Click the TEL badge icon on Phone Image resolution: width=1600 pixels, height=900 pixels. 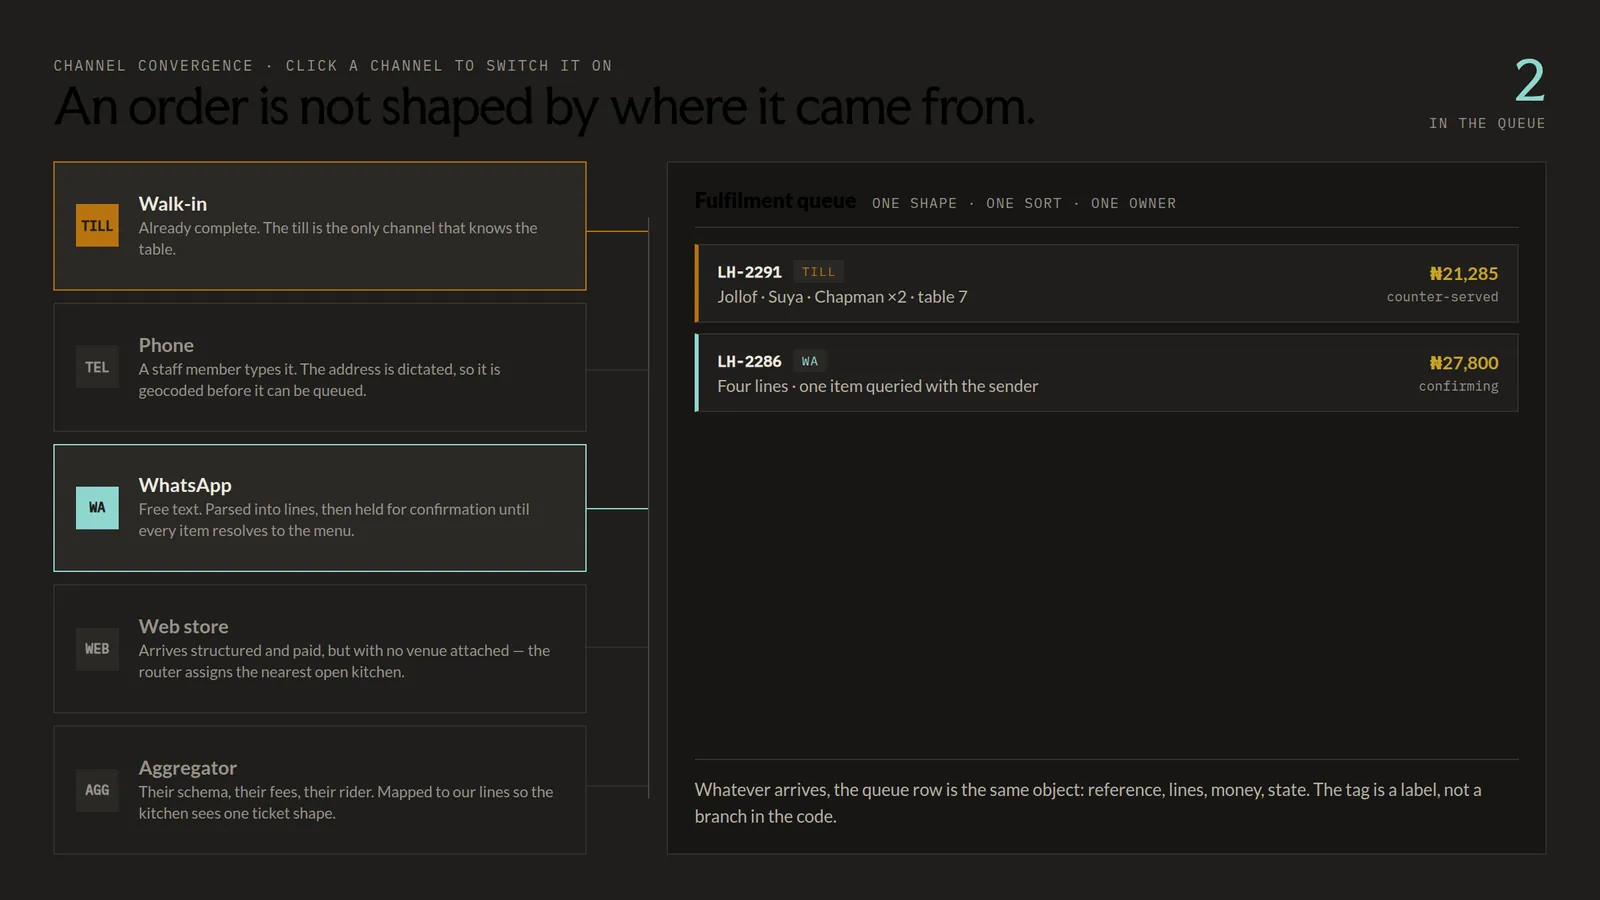pos(97,367)
